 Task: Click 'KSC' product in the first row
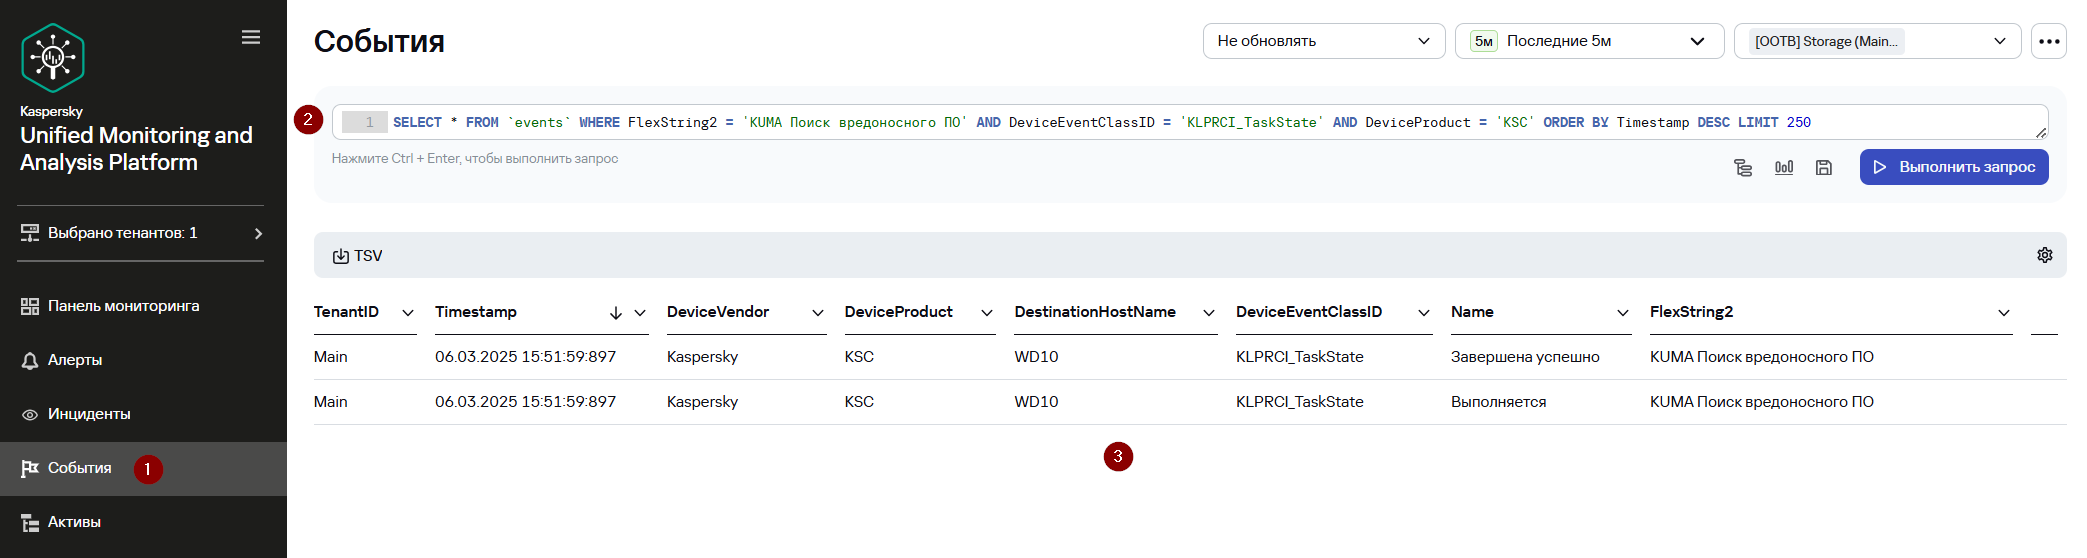click(x=859, y=357)
